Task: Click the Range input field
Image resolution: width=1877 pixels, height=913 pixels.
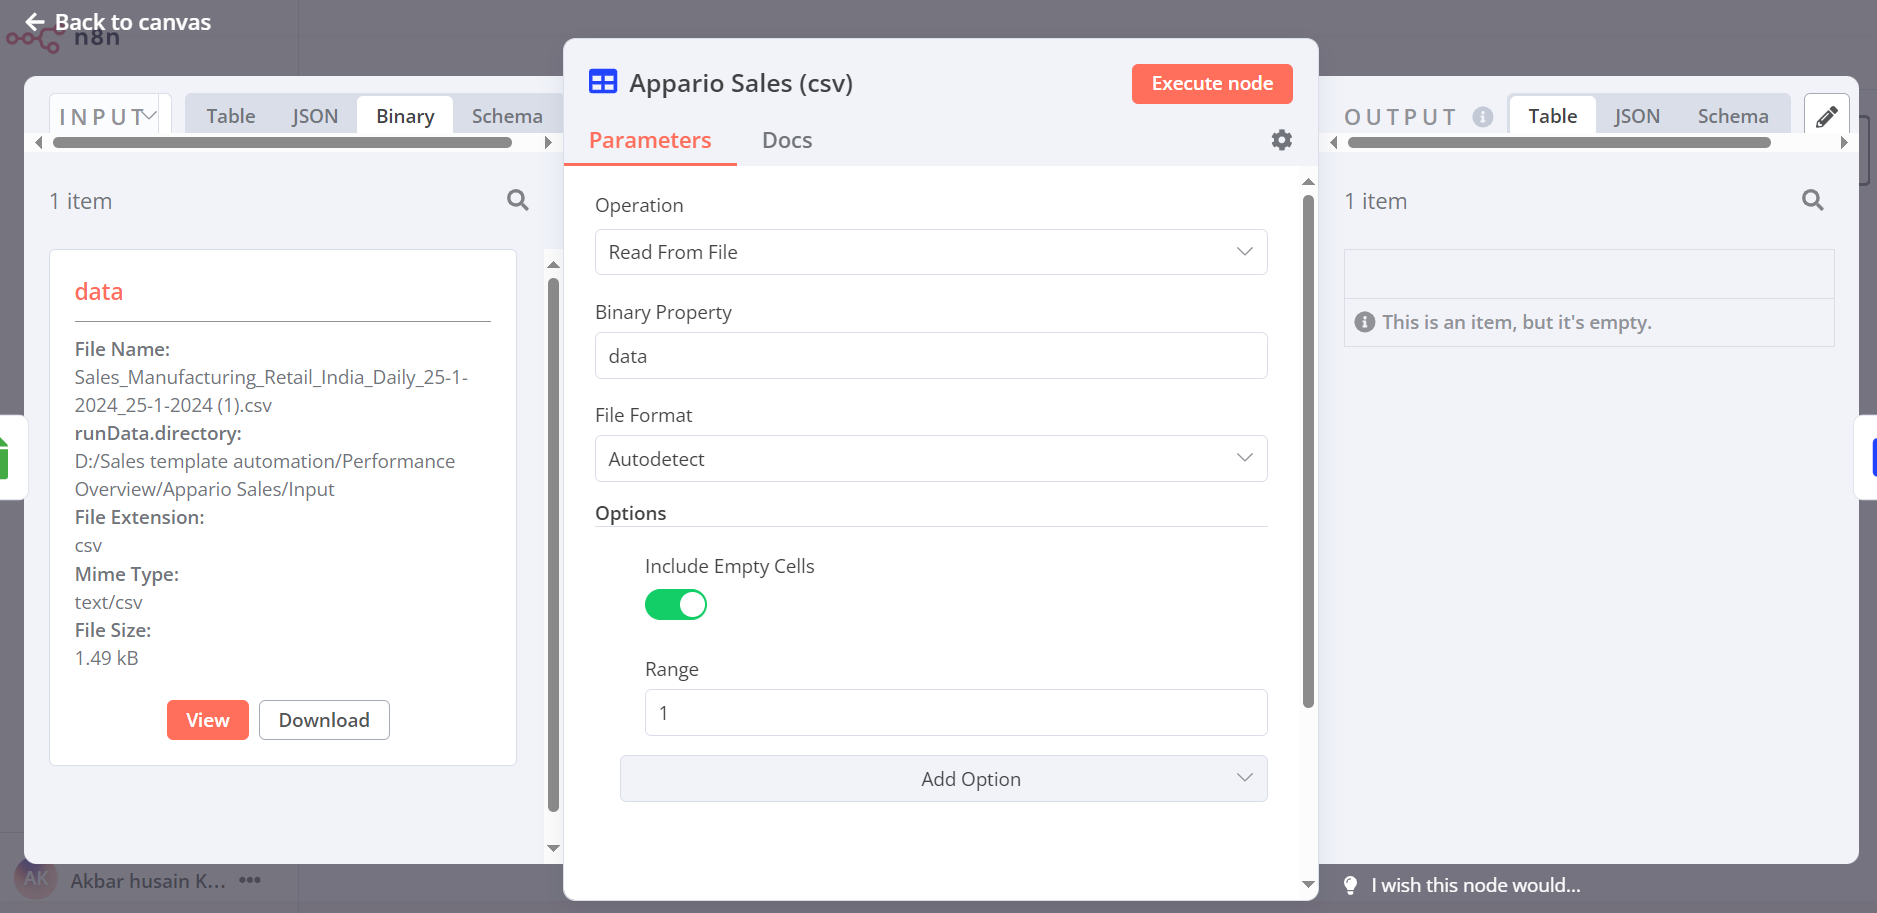Action: click(x=956, y=713)
